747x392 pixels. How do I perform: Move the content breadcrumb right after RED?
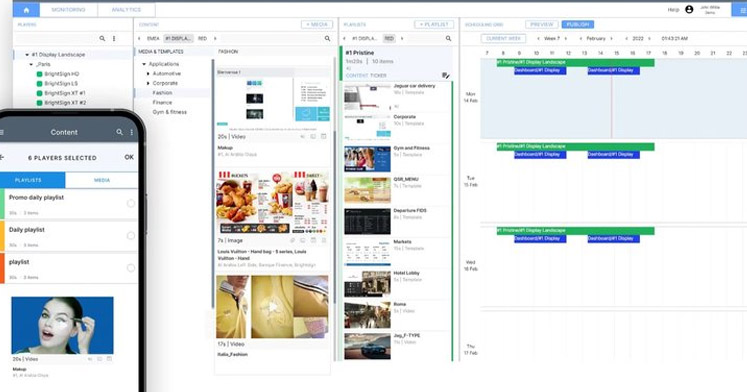(215, 39)
